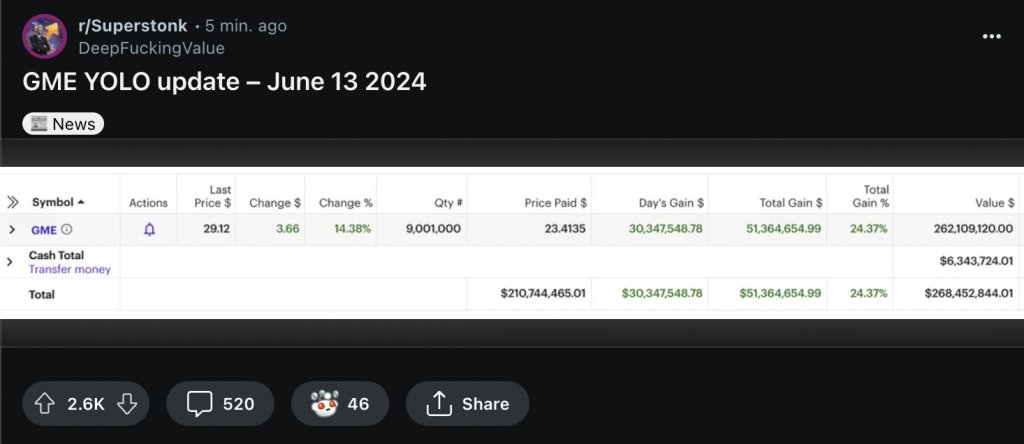Click the r/Superstonk subreddit avatar
Viewport: 1024px width, 444px height.
(x=44, y=36)
